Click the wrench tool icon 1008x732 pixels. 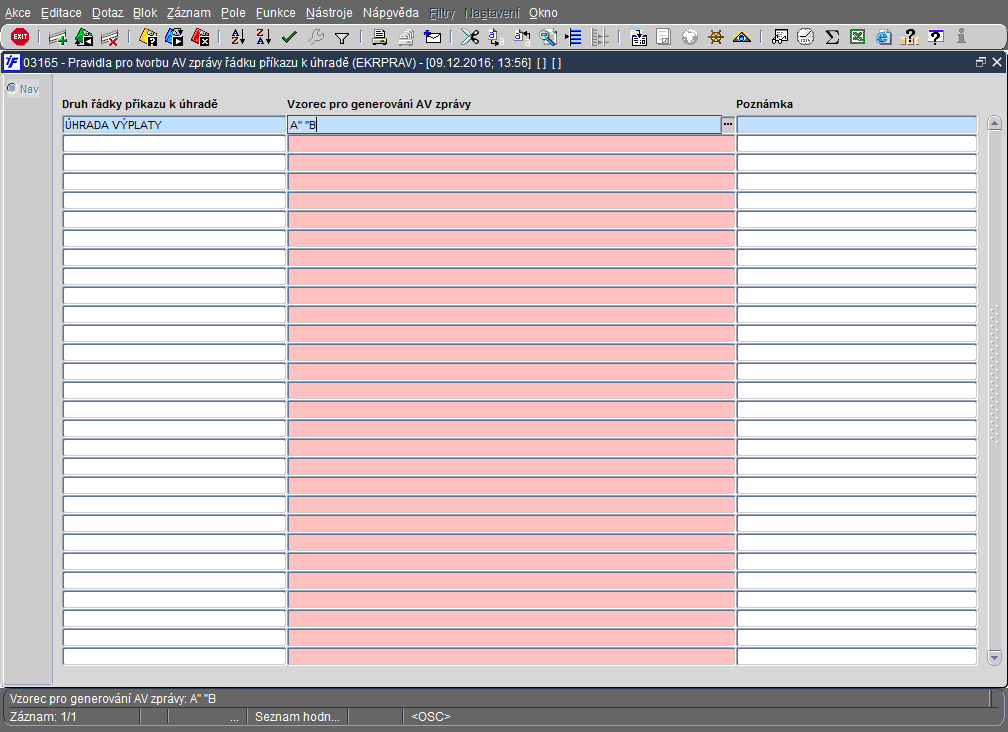click(x=316, y=37)
